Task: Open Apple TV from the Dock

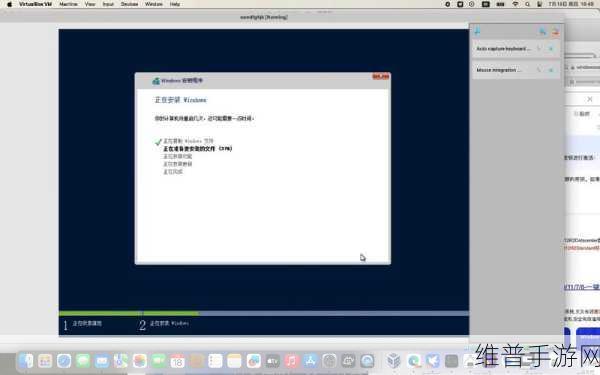Action: tap(272, 360)
